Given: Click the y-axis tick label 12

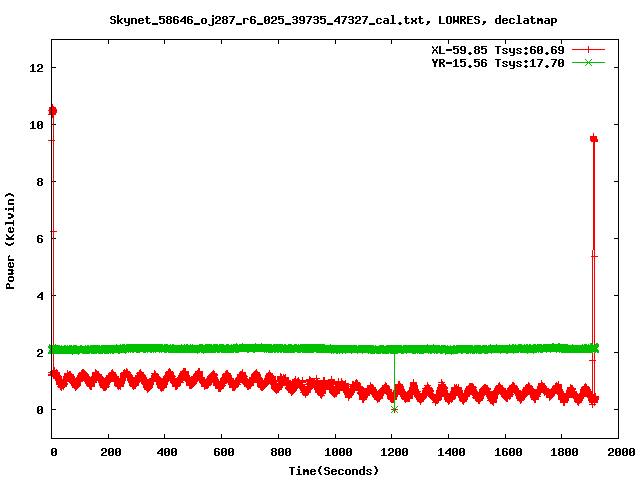Looking at the screenshot, I should [x=36, y=68].
